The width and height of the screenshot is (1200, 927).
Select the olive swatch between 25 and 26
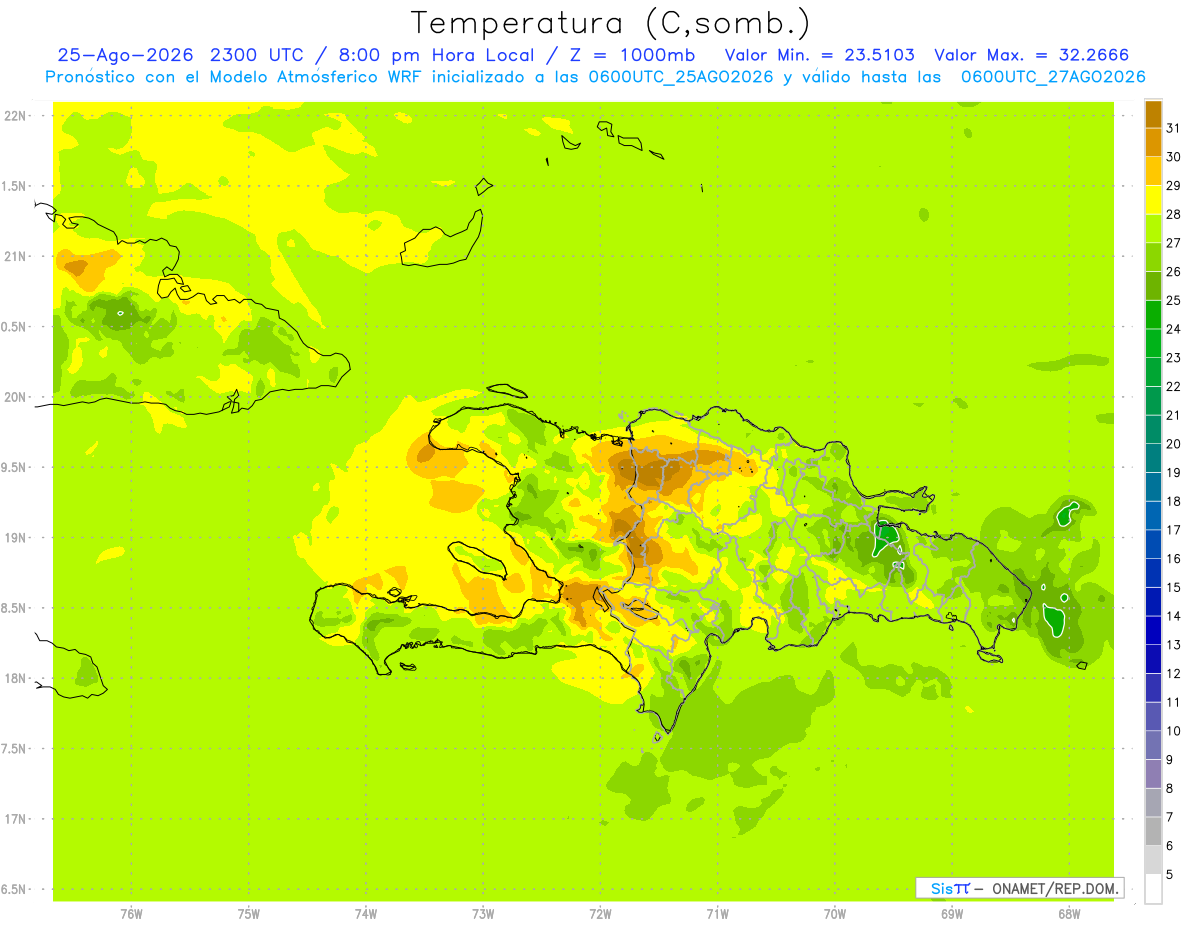[1153, 286]
